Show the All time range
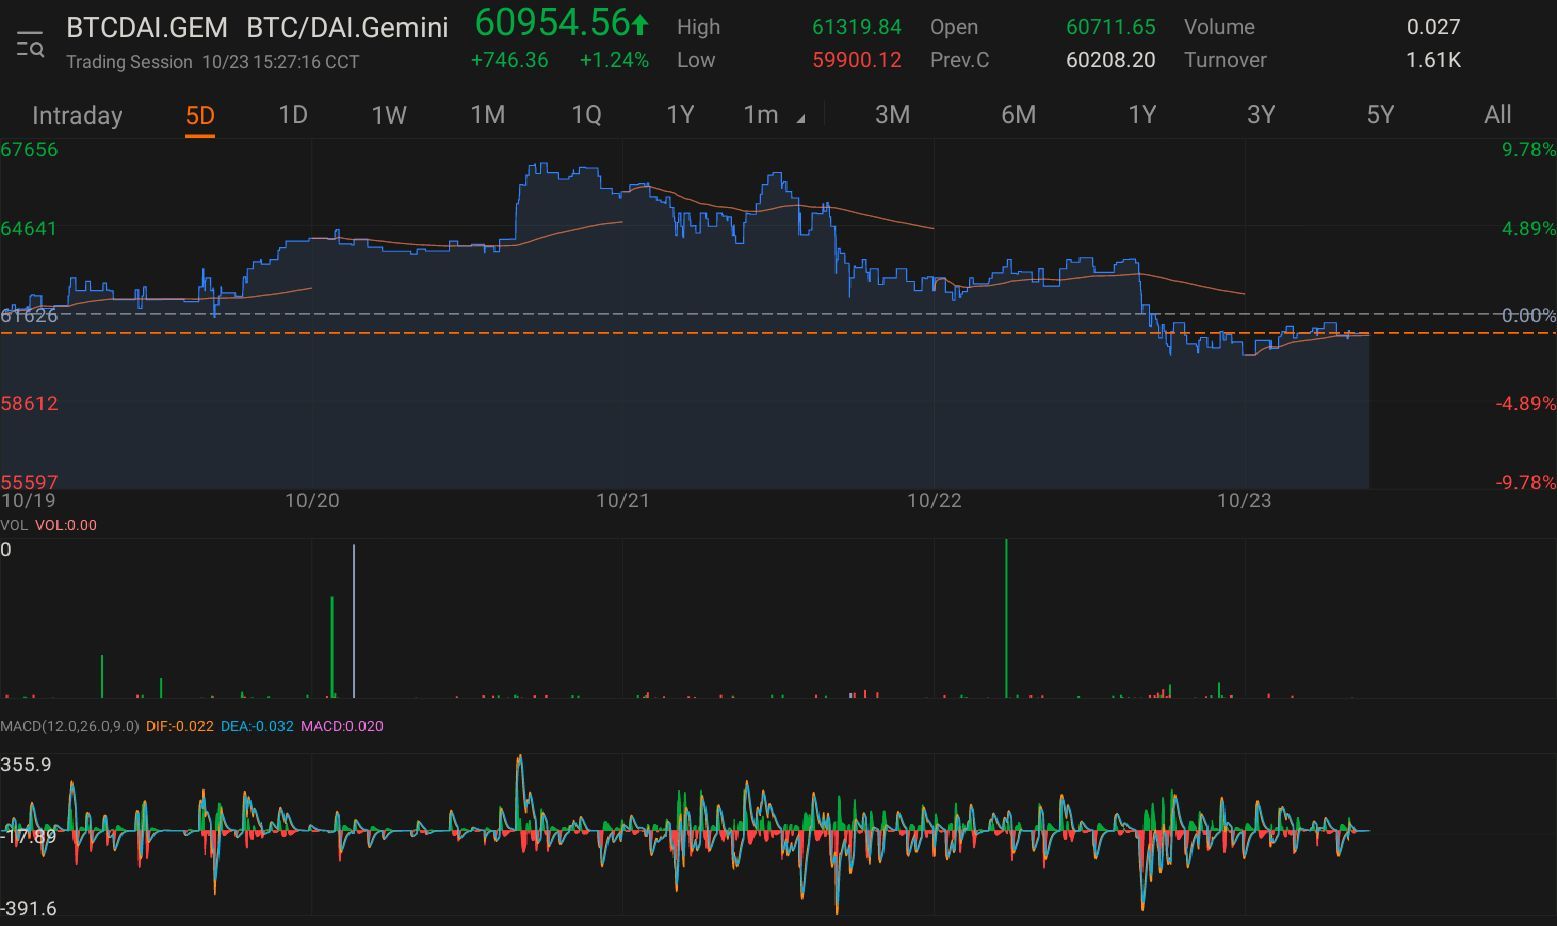This screenshot has height=926, width=1557. (x=1497, y=115)
